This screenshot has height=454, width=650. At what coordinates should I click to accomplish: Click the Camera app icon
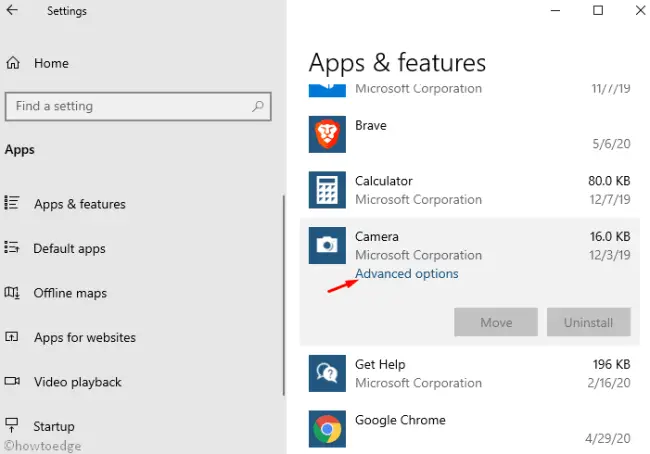pos(326,245)
